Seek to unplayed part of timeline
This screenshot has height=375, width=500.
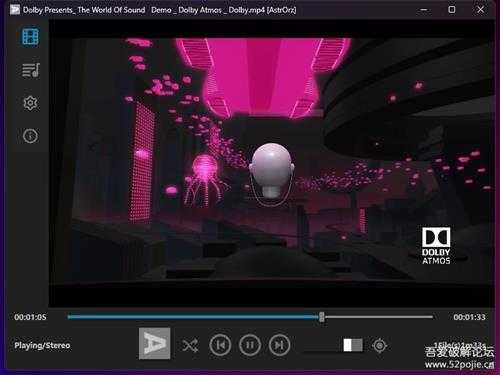coord(379,317)
